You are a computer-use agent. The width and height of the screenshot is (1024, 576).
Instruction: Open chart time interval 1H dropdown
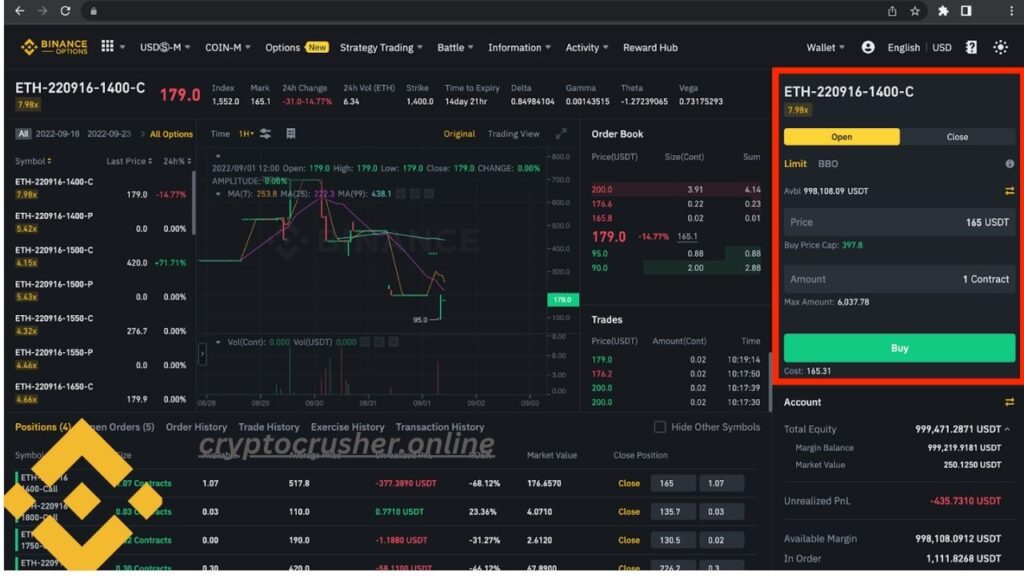(246, 134)
